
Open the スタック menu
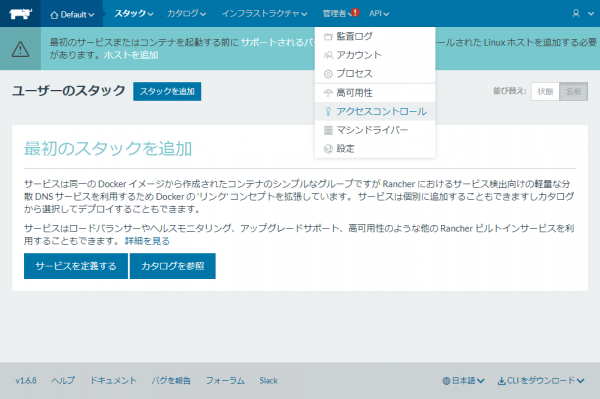134,14
